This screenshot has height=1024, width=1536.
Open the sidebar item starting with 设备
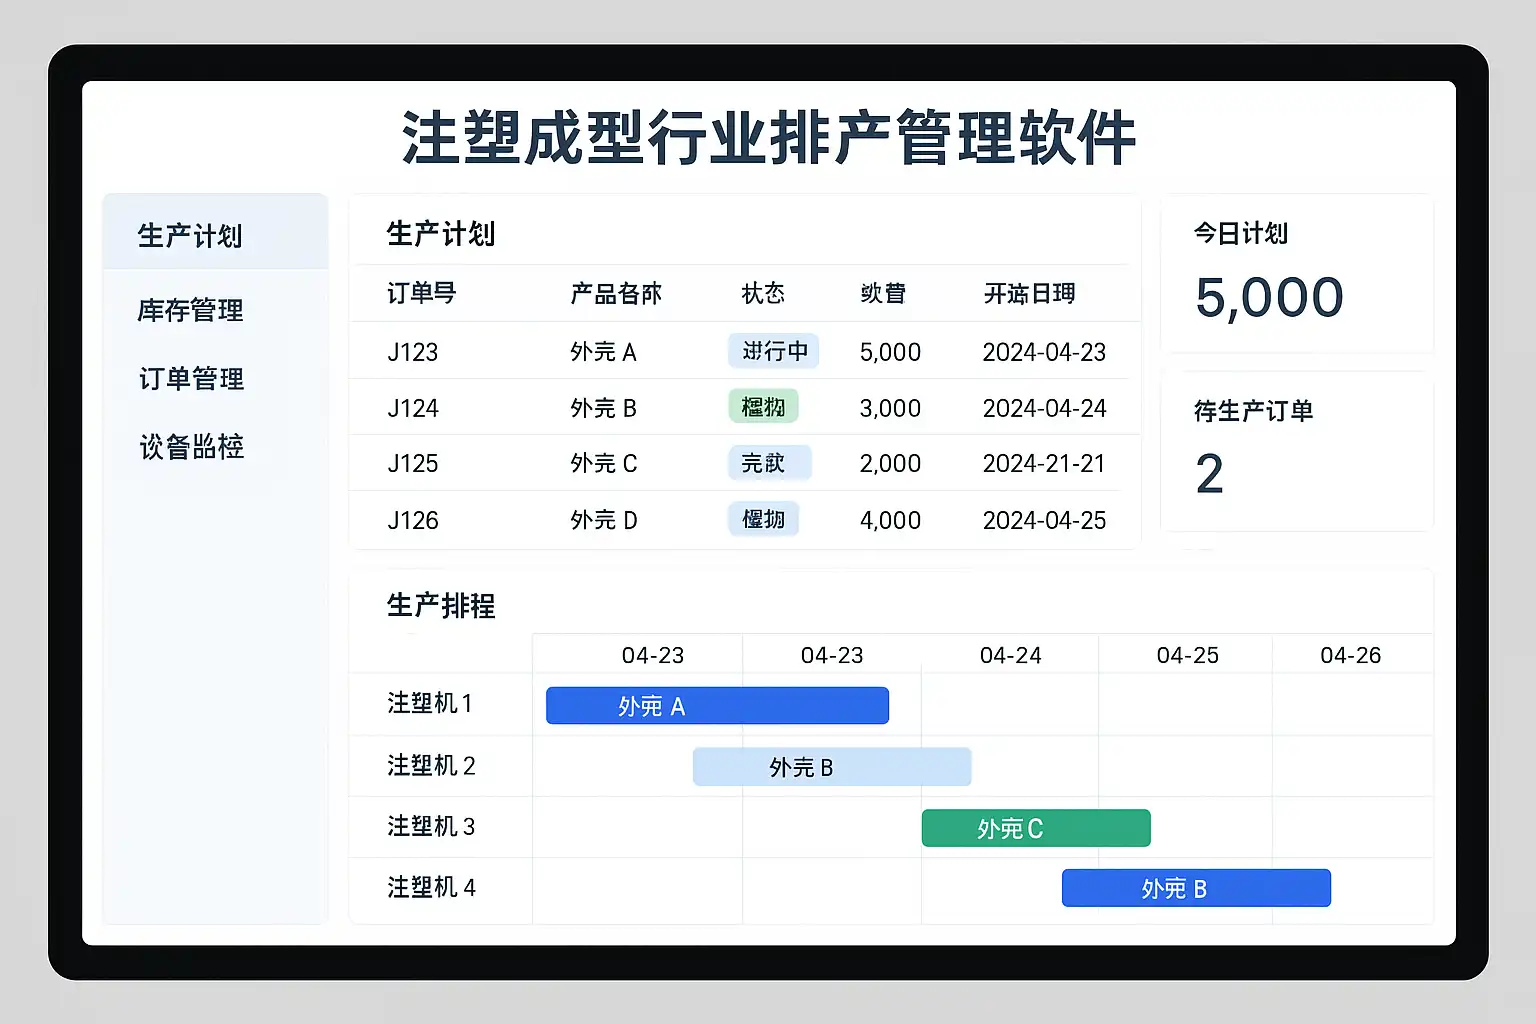click(x=191, y=447)
